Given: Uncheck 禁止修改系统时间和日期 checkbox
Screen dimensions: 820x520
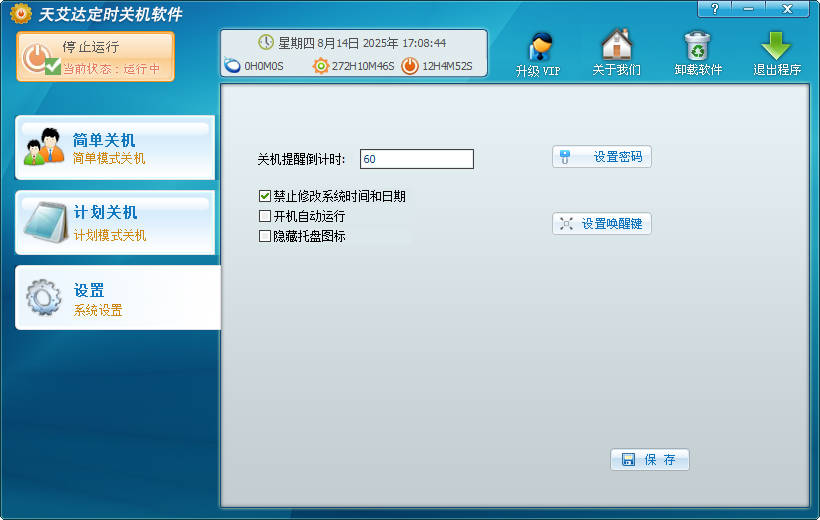Looking at the screenshot, I should pyautogui.click(x=265, y=196).
